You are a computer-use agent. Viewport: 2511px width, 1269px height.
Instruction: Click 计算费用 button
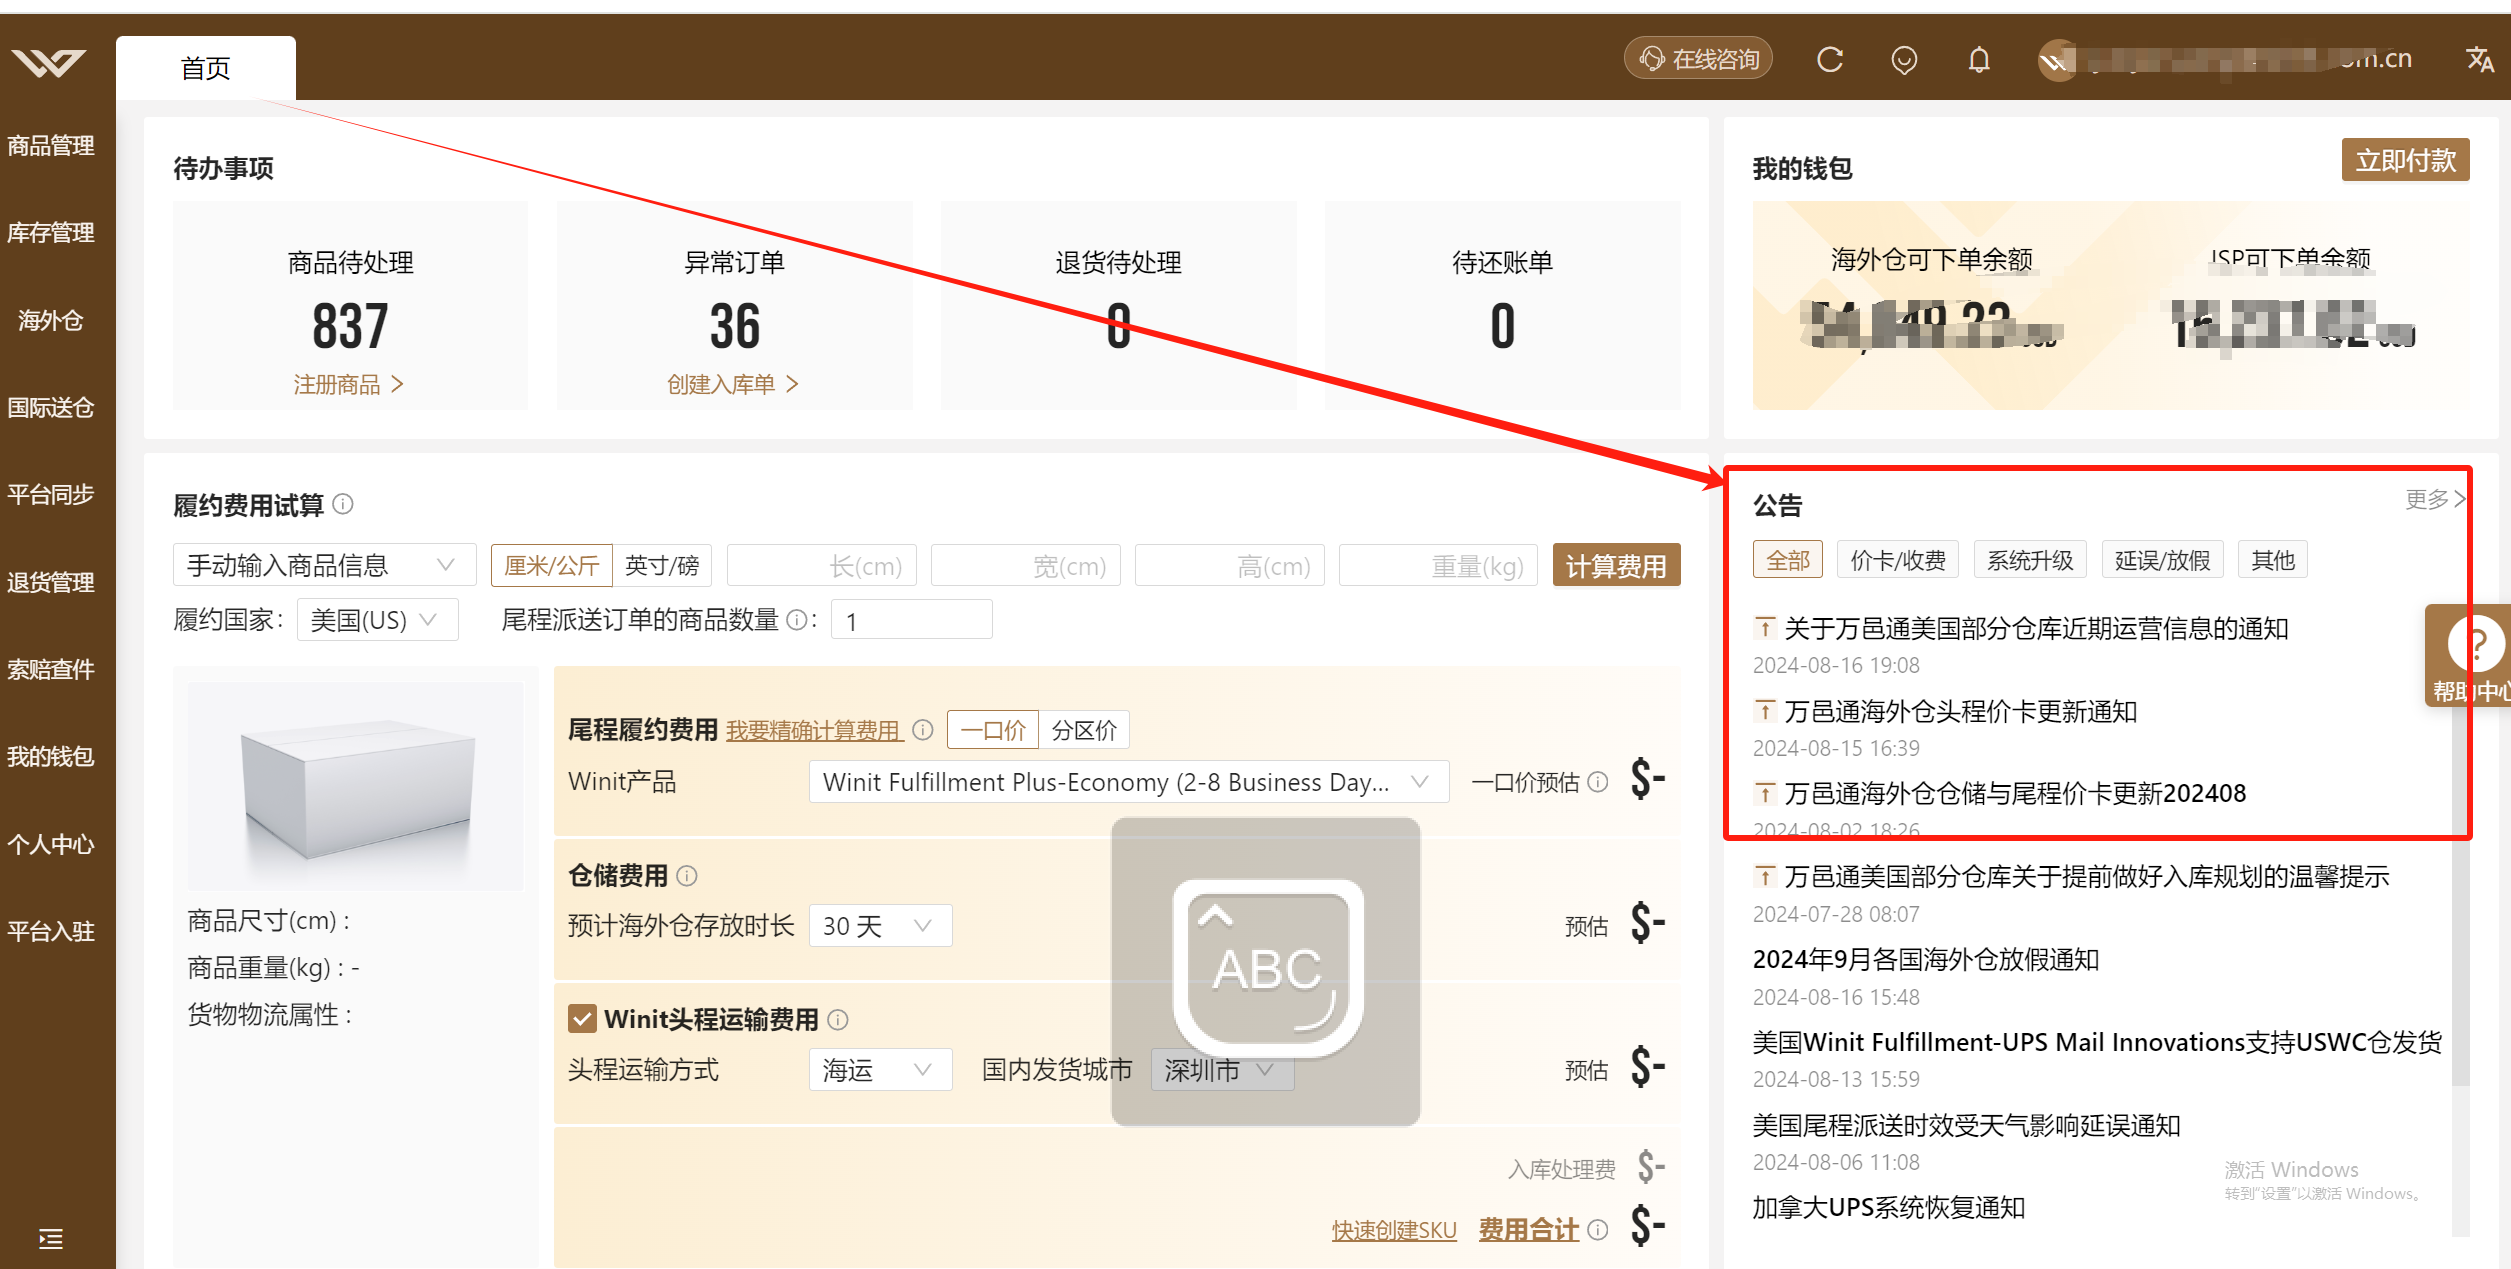(x=1616, y=566)
